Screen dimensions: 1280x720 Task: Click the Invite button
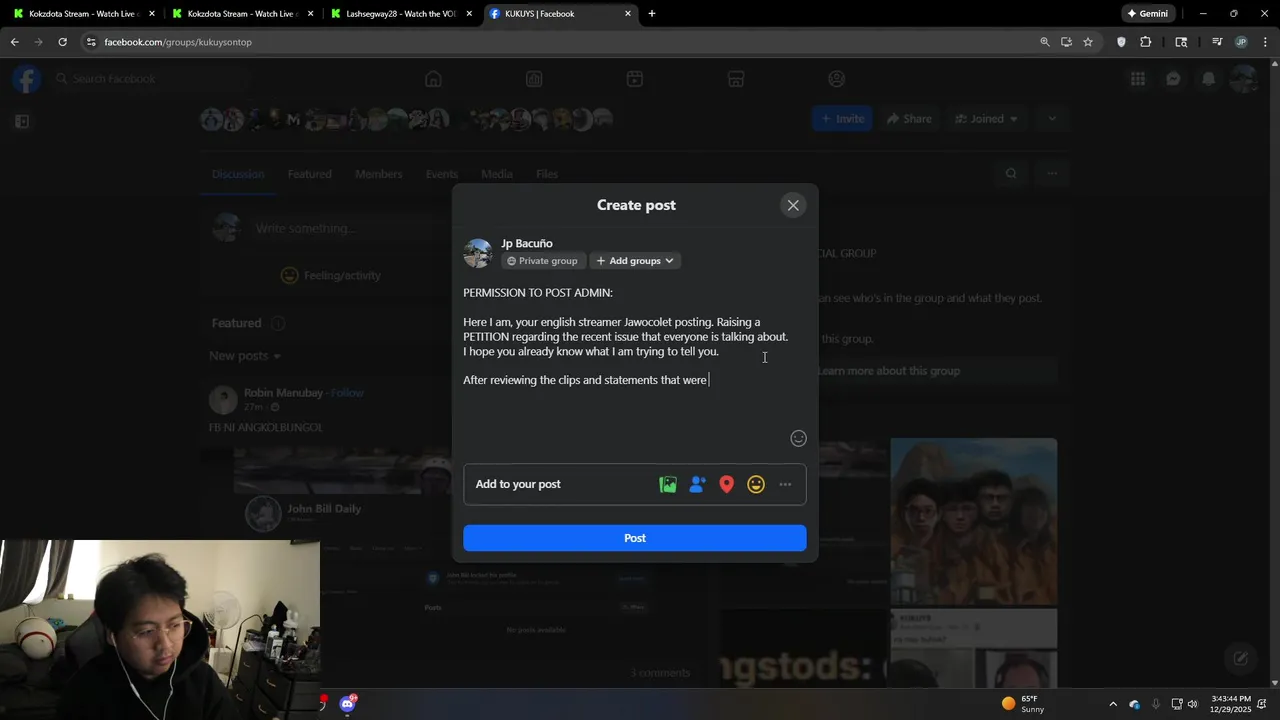pyautogui.click(x=842, y=119)
